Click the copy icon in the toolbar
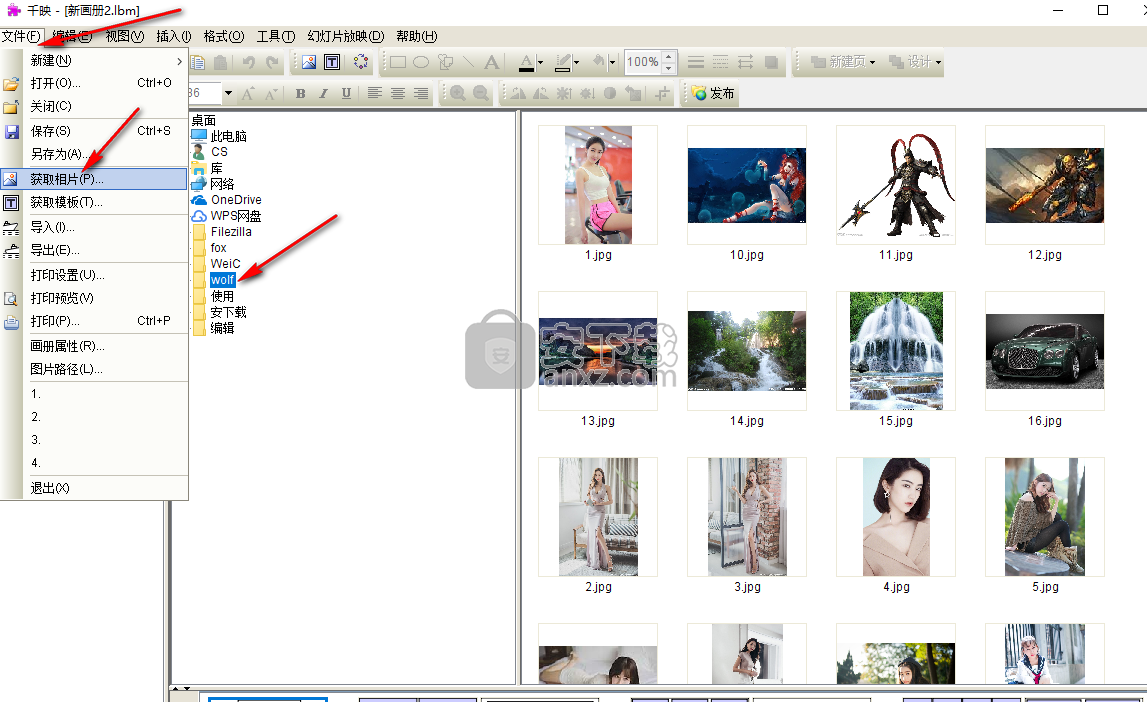The height and width of the screenshot is (702, 1147). point(198,62)
